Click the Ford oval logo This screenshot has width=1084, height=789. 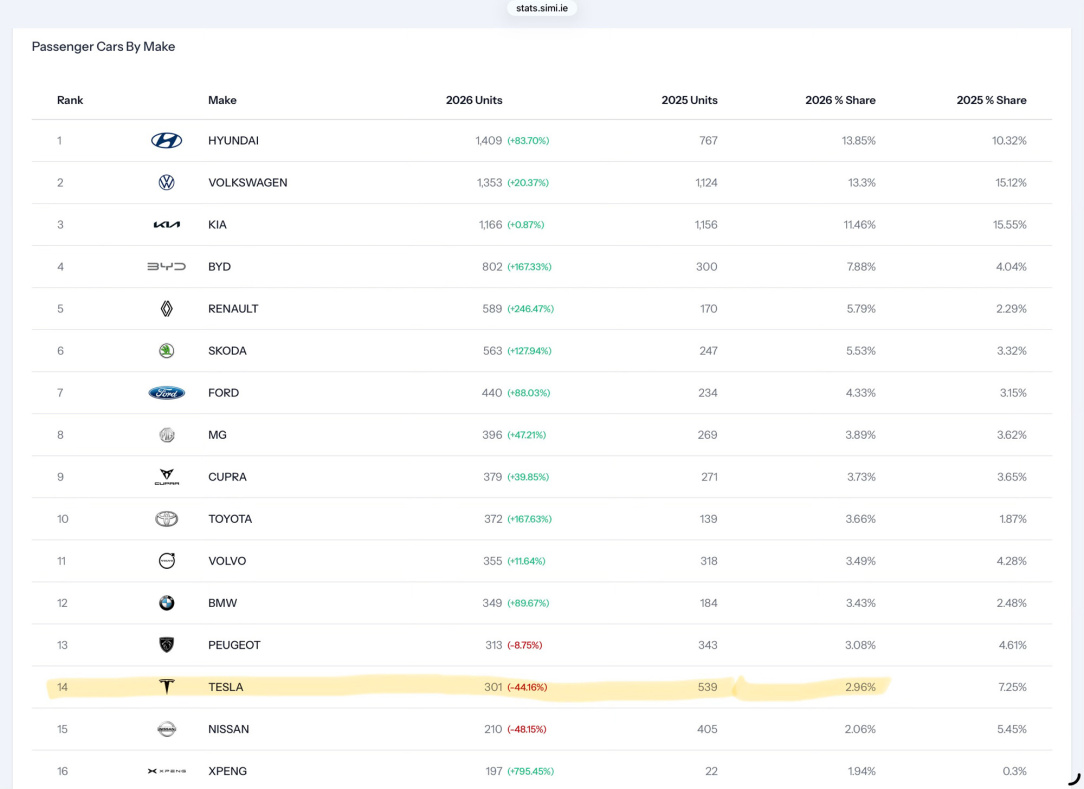click(x=167, y=393)
